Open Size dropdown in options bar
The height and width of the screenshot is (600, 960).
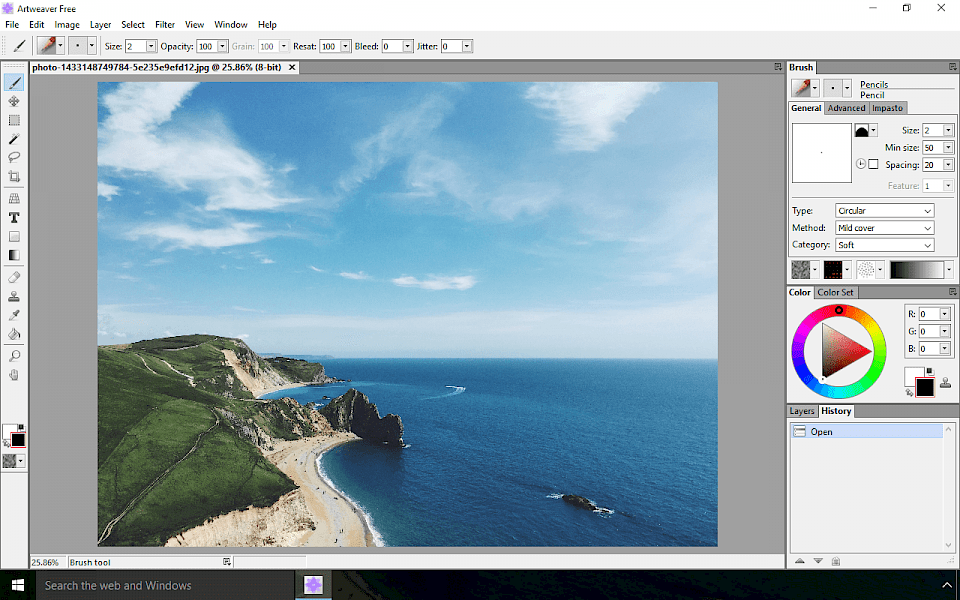[151, 46]
